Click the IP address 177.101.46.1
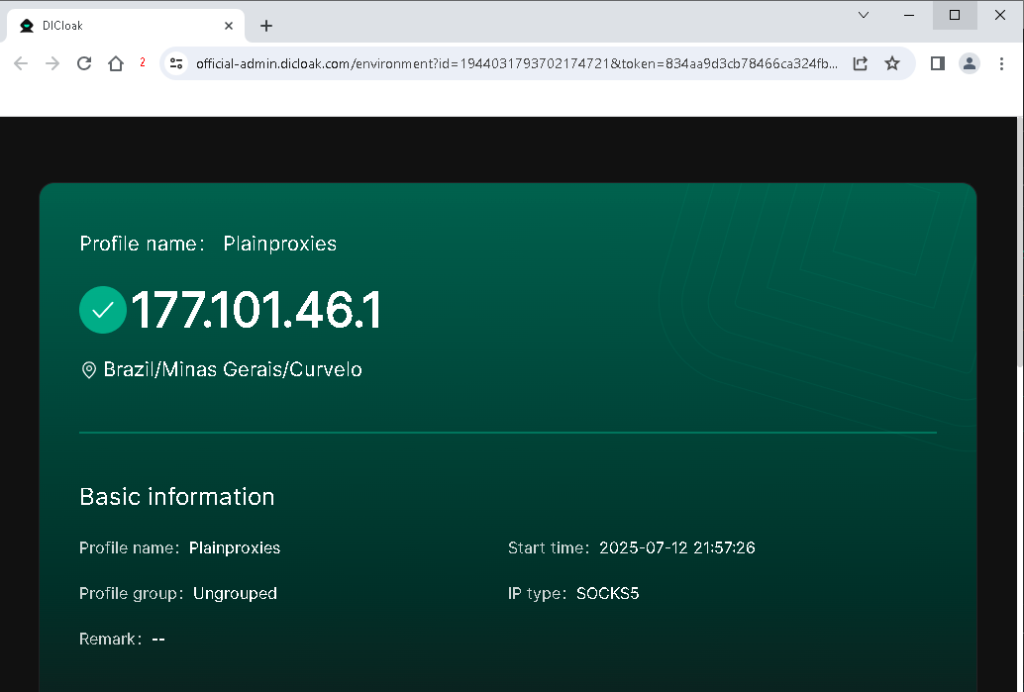 (x=256, y=310)
